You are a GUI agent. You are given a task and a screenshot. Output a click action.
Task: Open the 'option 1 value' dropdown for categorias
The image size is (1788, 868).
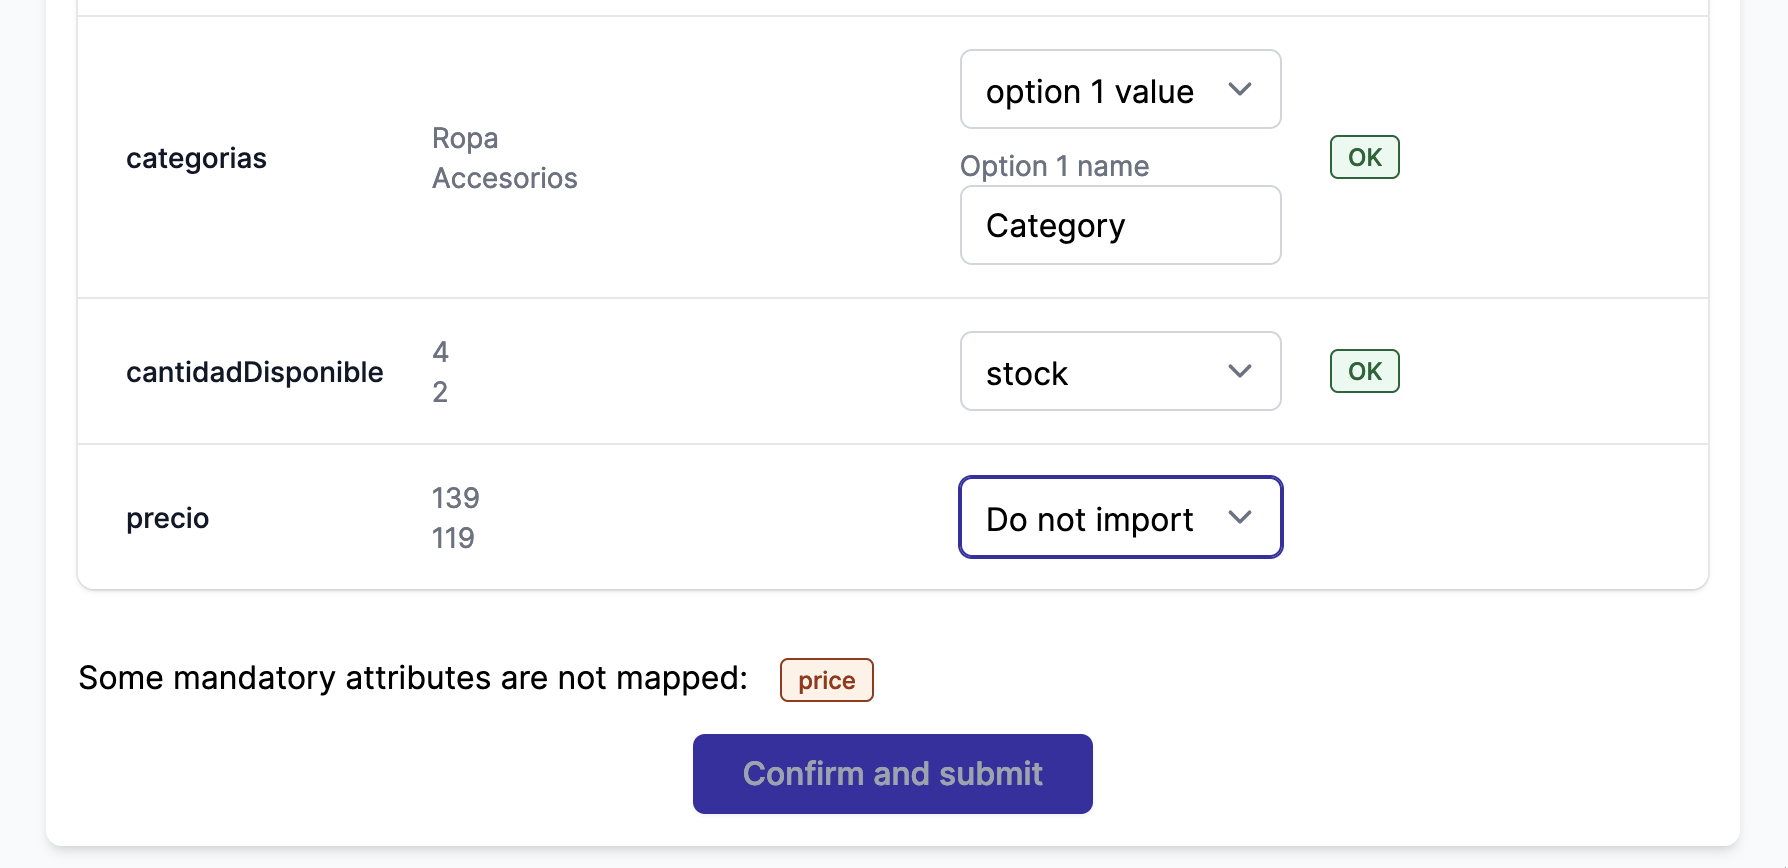pos(1120,89)
